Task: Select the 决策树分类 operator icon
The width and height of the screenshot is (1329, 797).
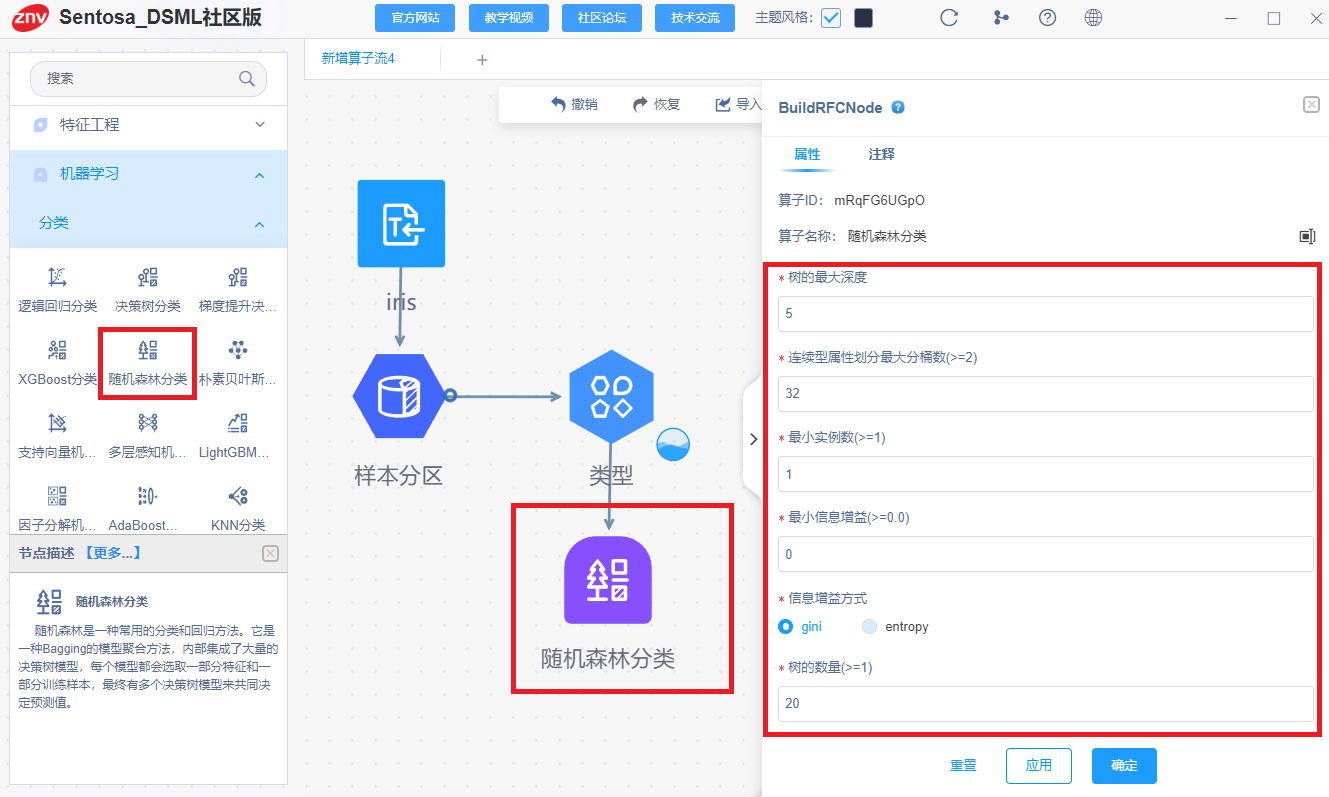Action: pyautogui.click(x=148, y=277)
